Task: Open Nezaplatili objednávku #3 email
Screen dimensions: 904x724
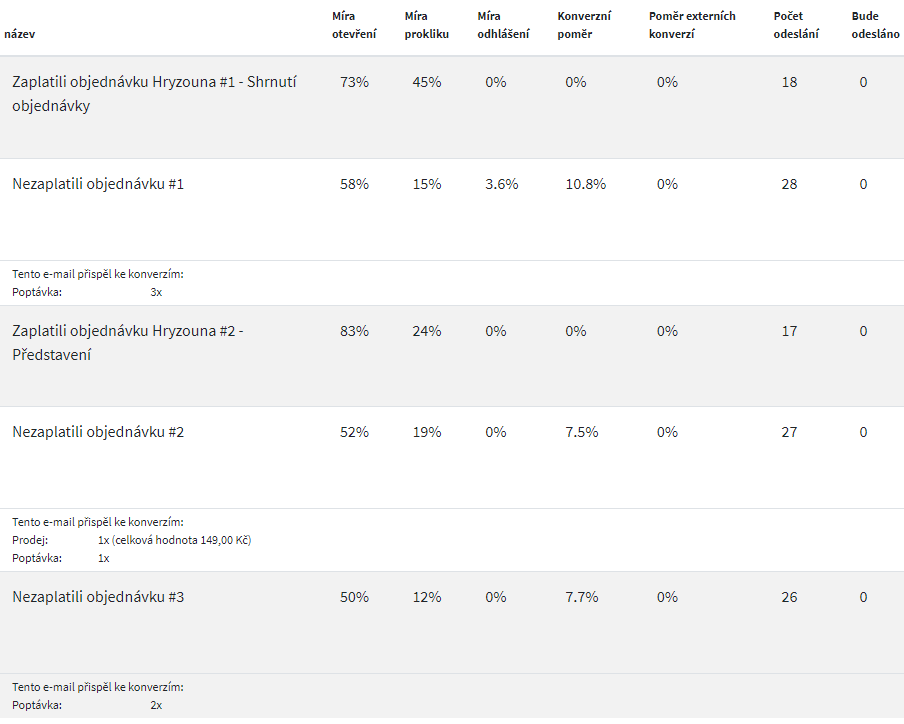Action: [98, 597]
